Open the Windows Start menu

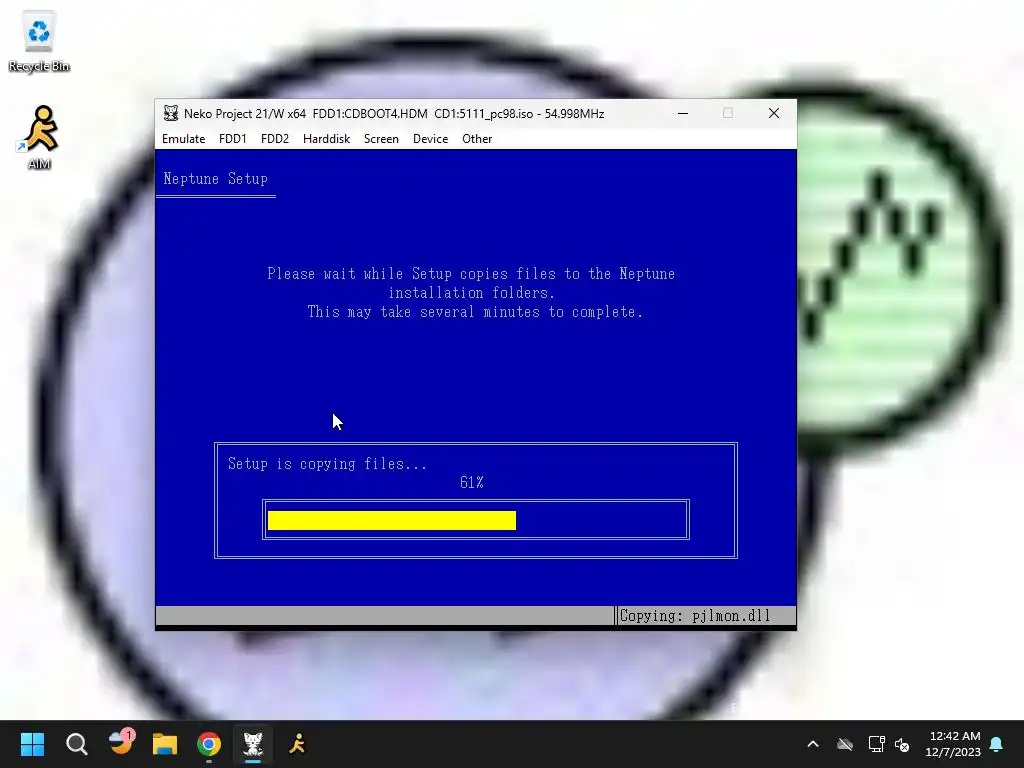pos(32,744)
